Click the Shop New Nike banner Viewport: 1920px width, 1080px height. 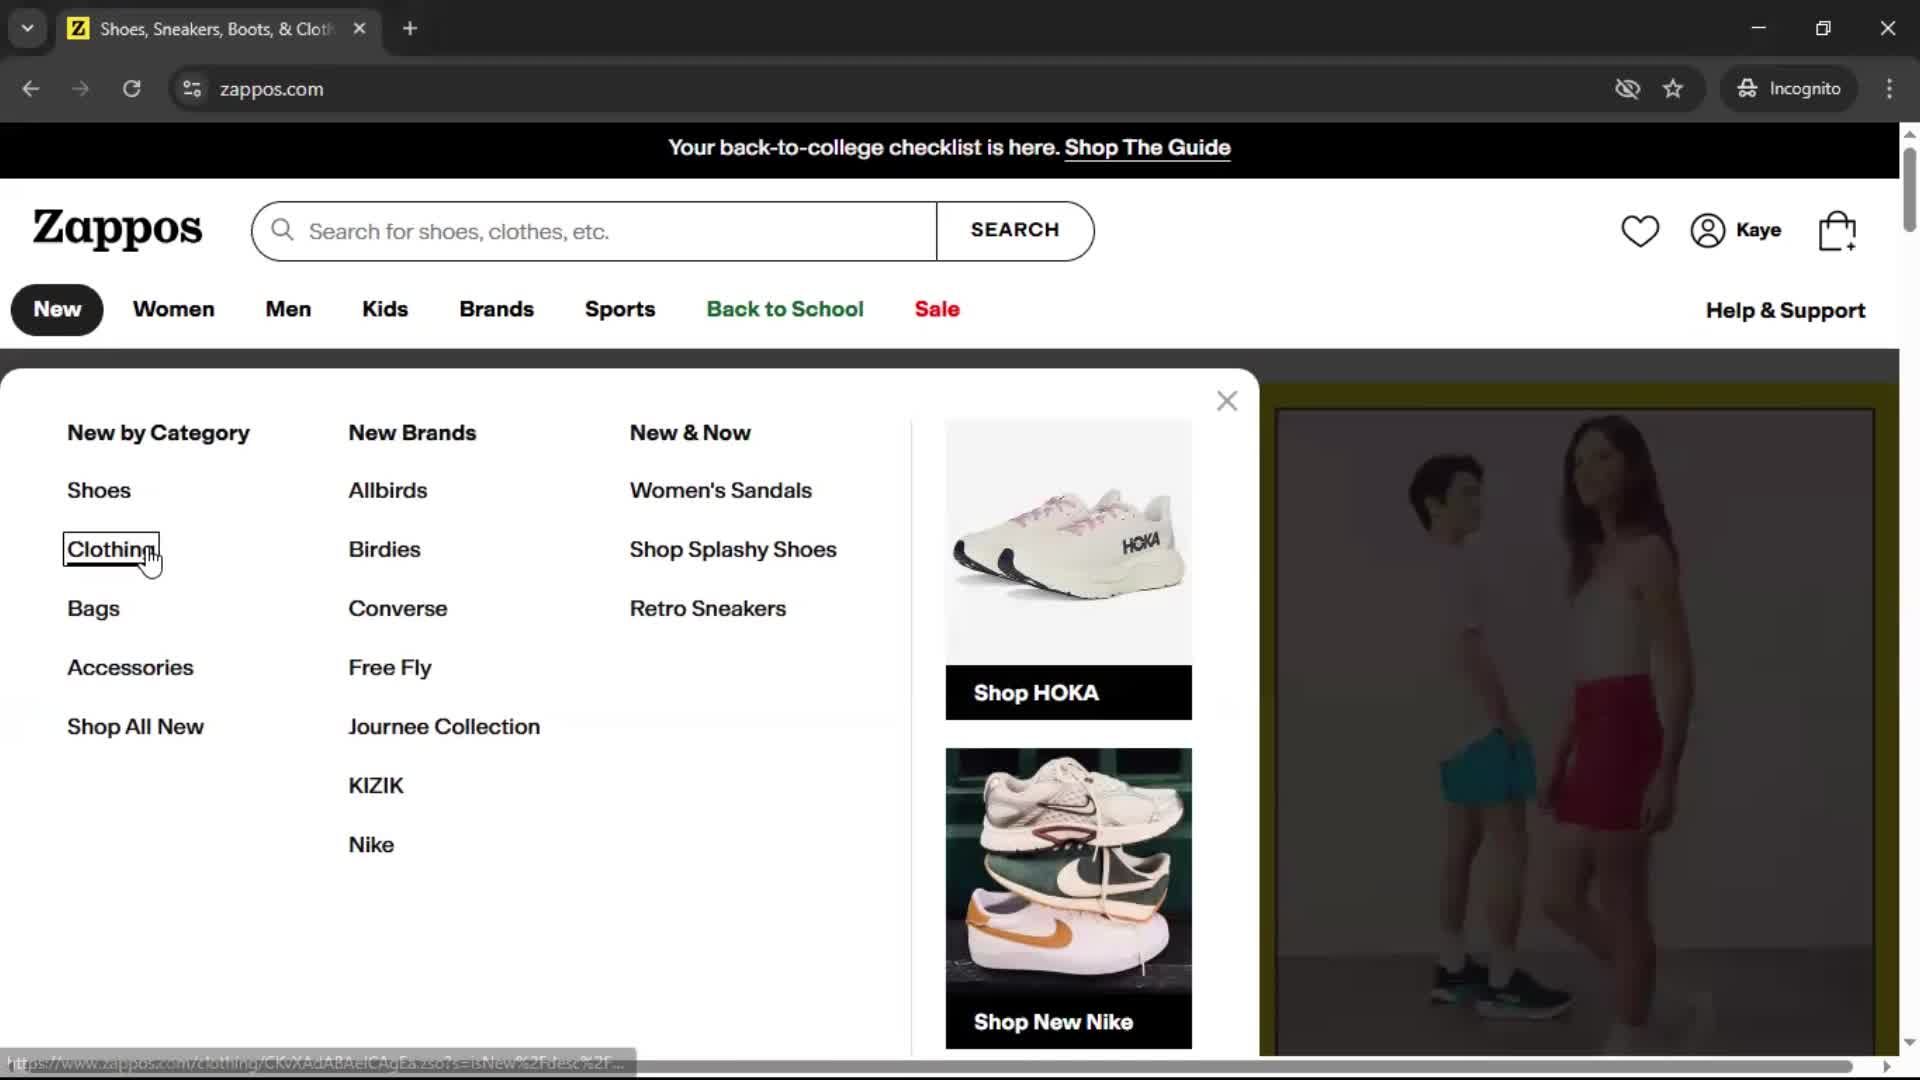click(1068, 1021)
